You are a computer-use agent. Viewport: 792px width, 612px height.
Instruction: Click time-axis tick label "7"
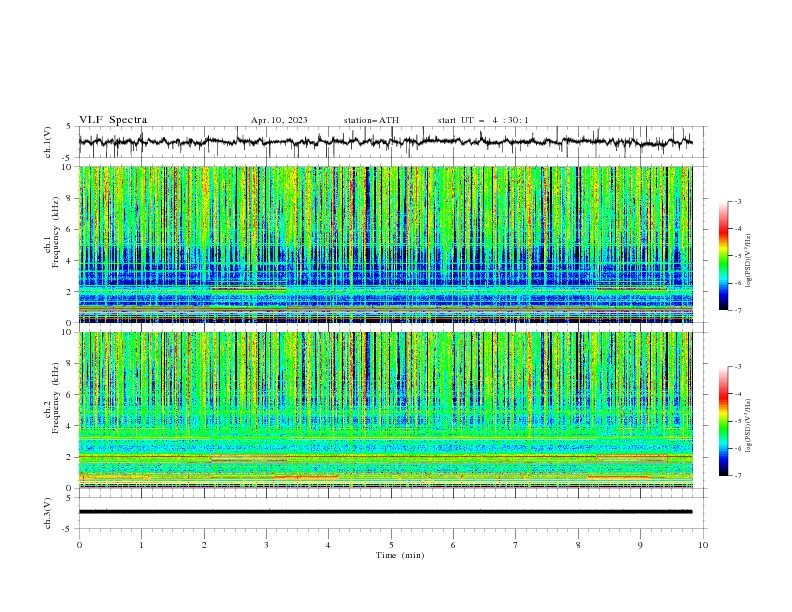[x=516, y=545]
